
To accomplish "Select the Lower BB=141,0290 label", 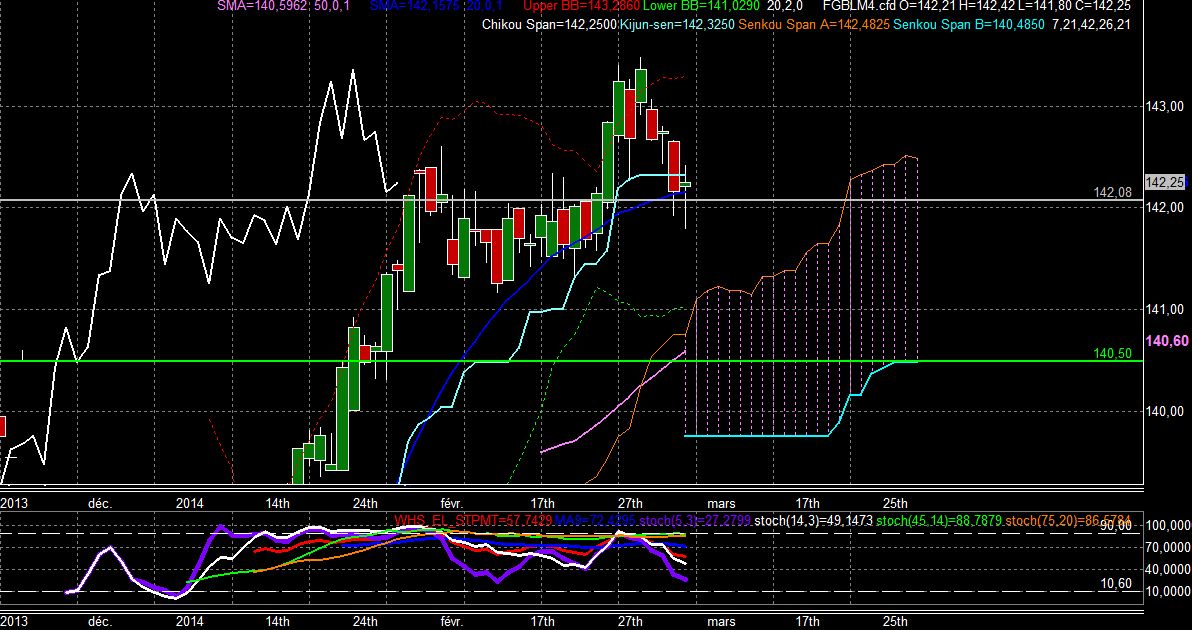I will click(x=700, y=6).
